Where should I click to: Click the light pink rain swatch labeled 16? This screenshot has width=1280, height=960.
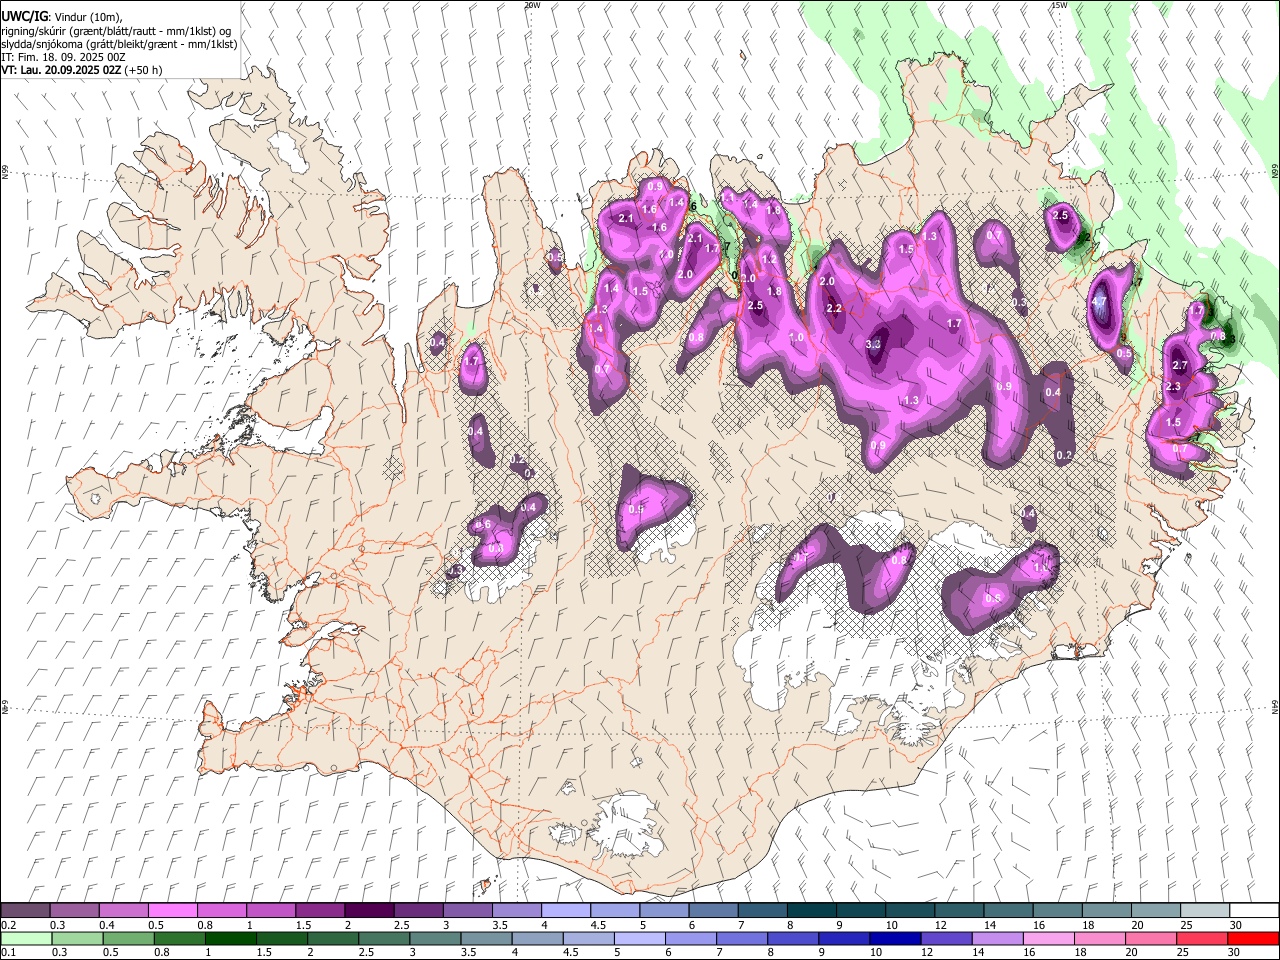click(x=1049, y=938)
